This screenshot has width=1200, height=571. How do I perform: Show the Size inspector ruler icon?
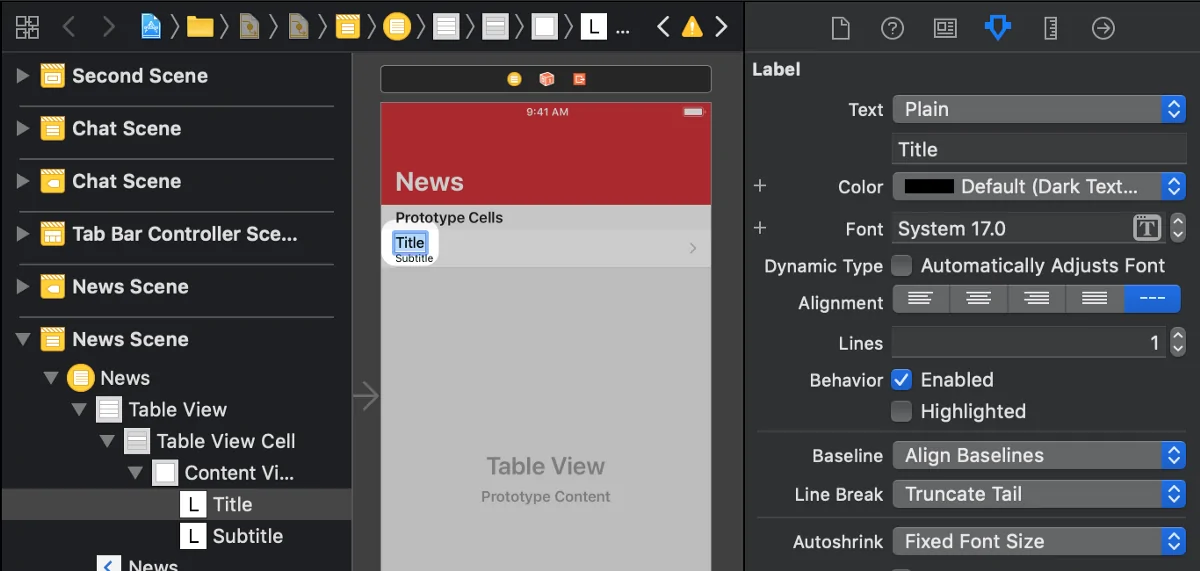tap(1050, 28)
